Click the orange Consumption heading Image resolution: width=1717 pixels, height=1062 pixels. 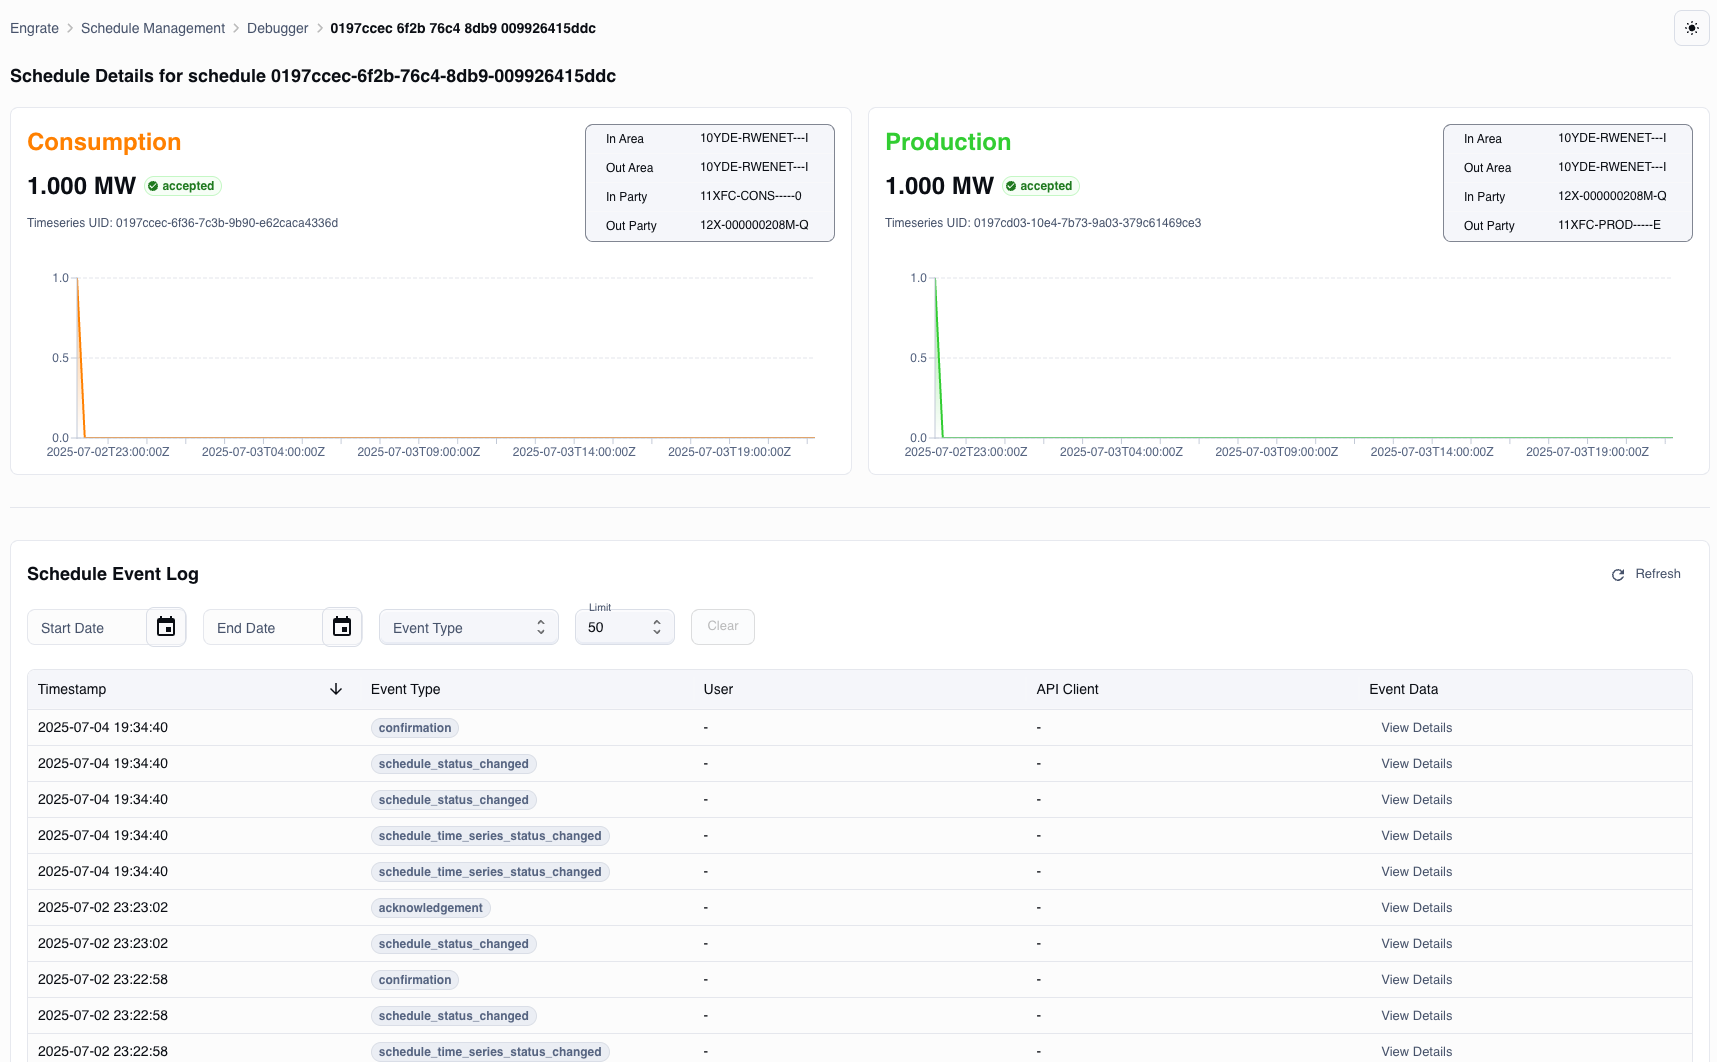point(104,142)
